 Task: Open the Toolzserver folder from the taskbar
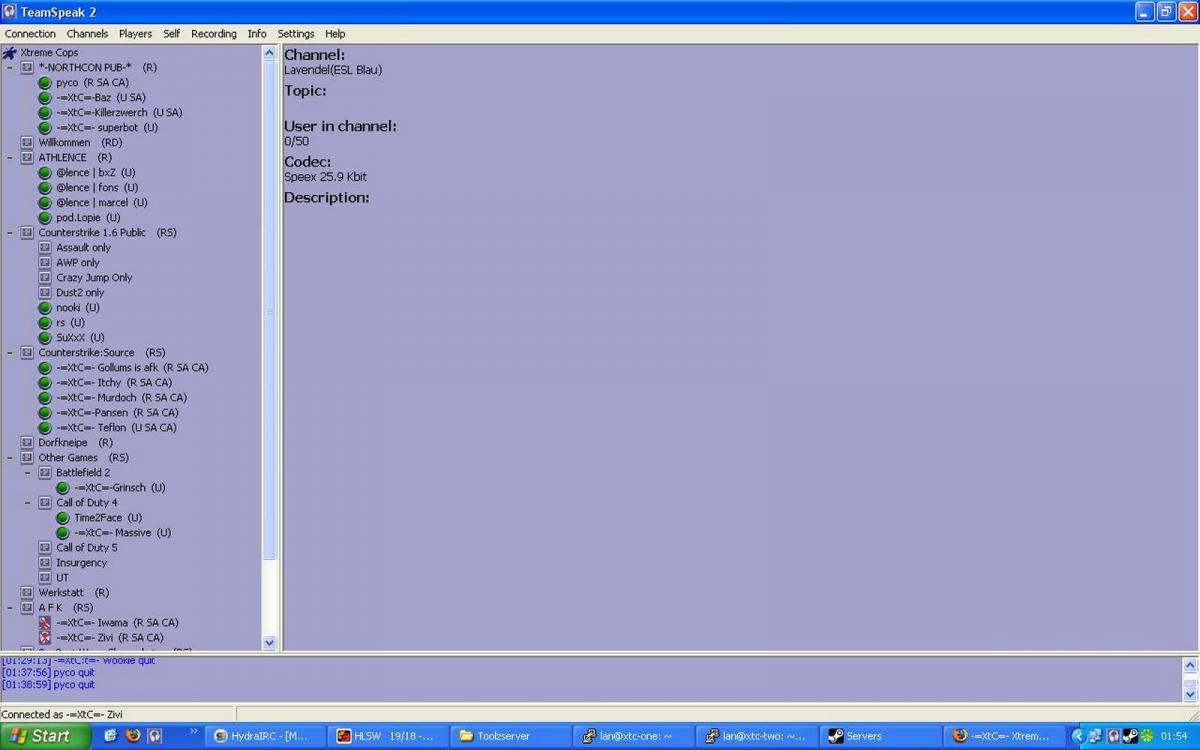click(509, 736)
